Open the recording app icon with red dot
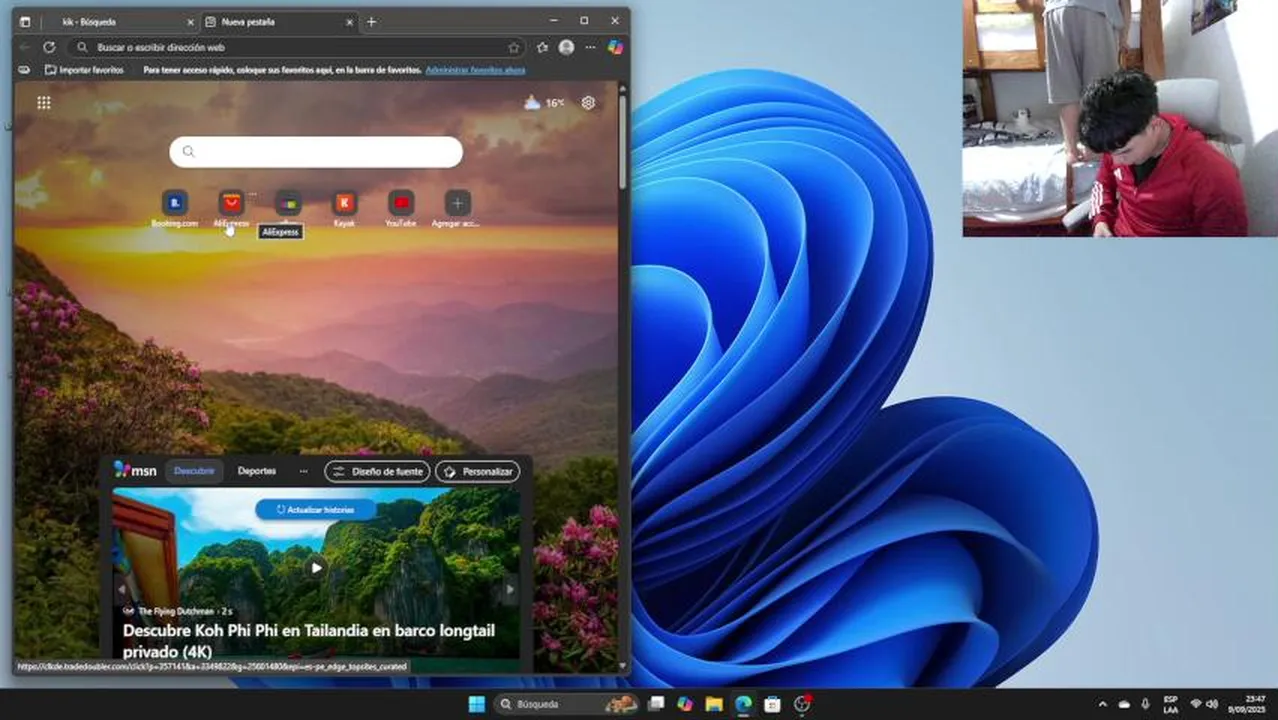The width and height of the screenshot is (1278, 720). pyautogui.click(x=801, y=704)
